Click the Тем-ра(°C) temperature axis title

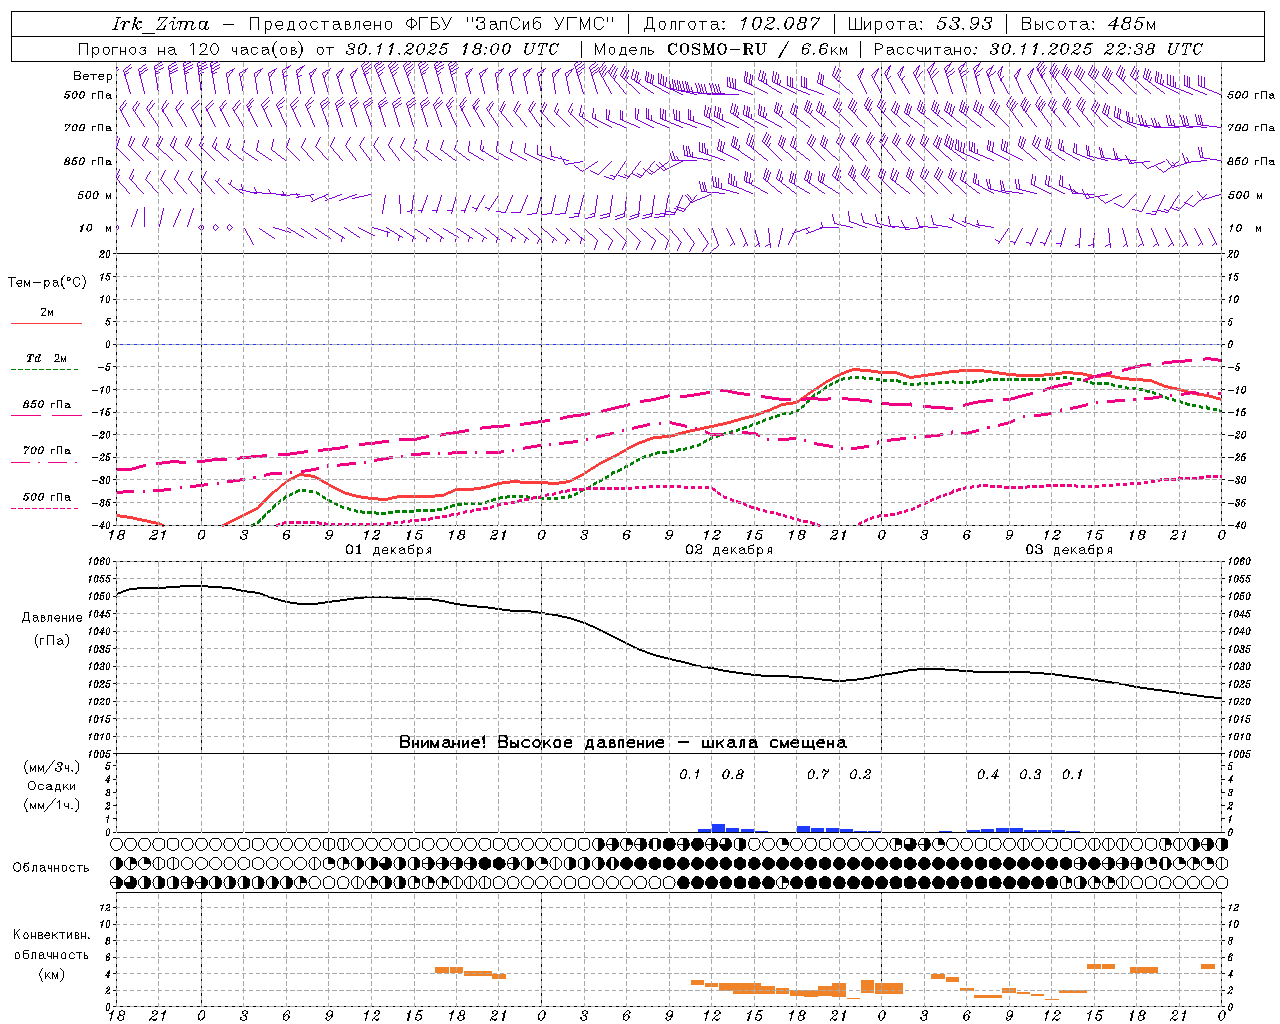point(47,283)
